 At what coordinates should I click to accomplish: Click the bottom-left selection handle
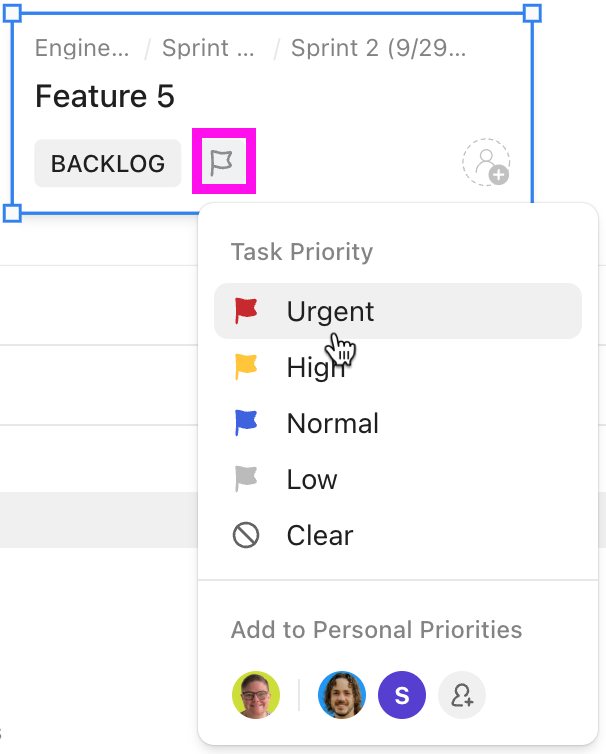[12, 213]
